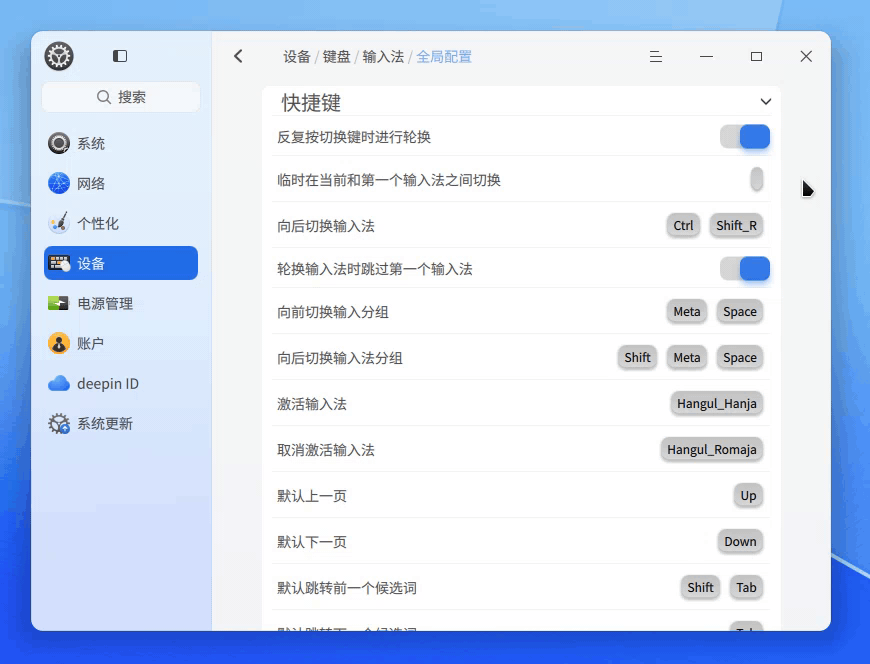Click 全局配置 breadcrumb
The image size is (870, 664).
coord(444,57)
